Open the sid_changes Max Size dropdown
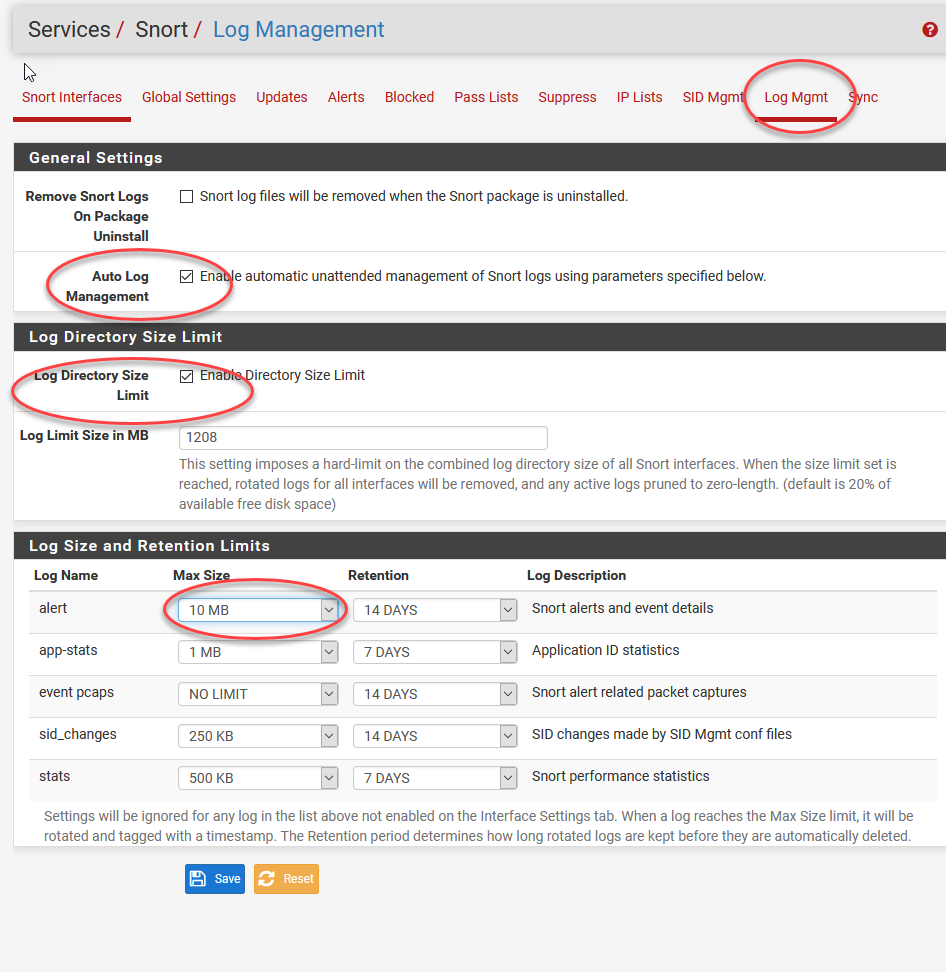 pyautogui.click(x=258, y=736)
